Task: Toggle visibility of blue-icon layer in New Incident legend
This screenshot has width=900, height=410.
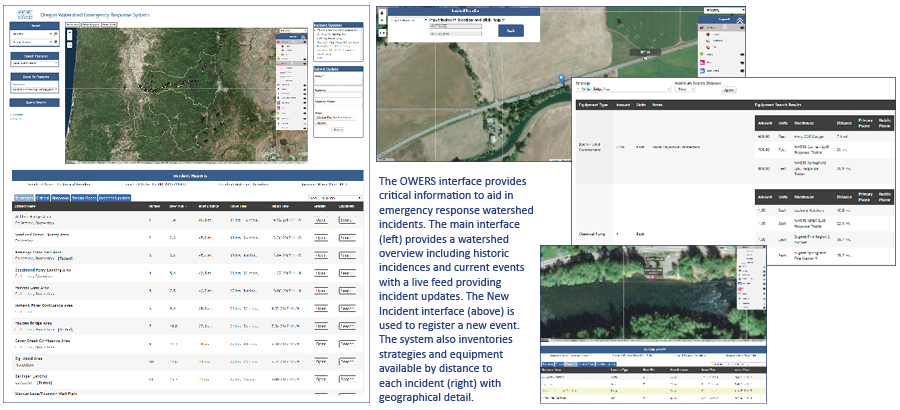Action: pyautogui.click(x=742, y=71)
